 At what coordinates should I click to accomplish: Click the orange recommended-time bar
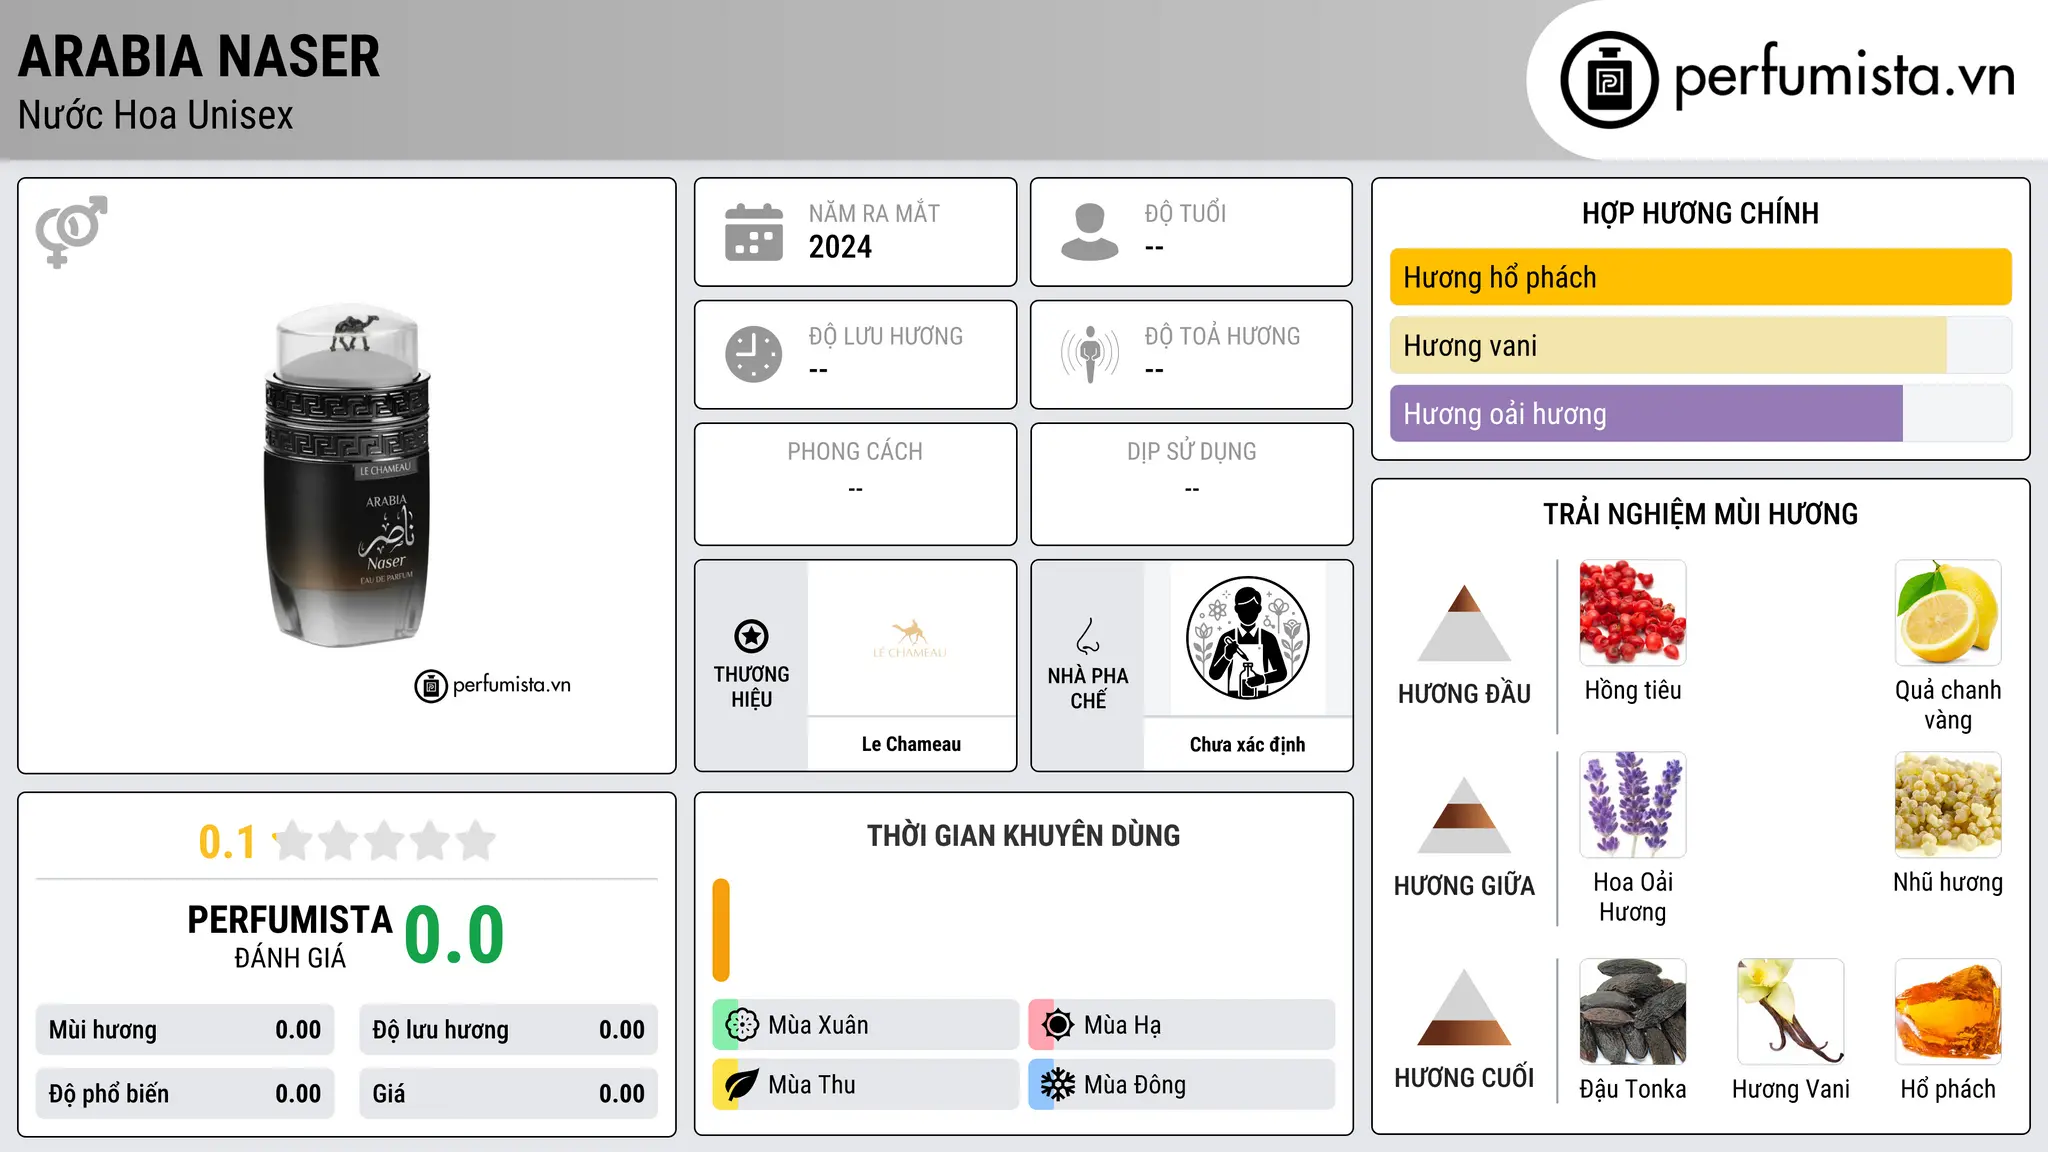pos(721,930)
